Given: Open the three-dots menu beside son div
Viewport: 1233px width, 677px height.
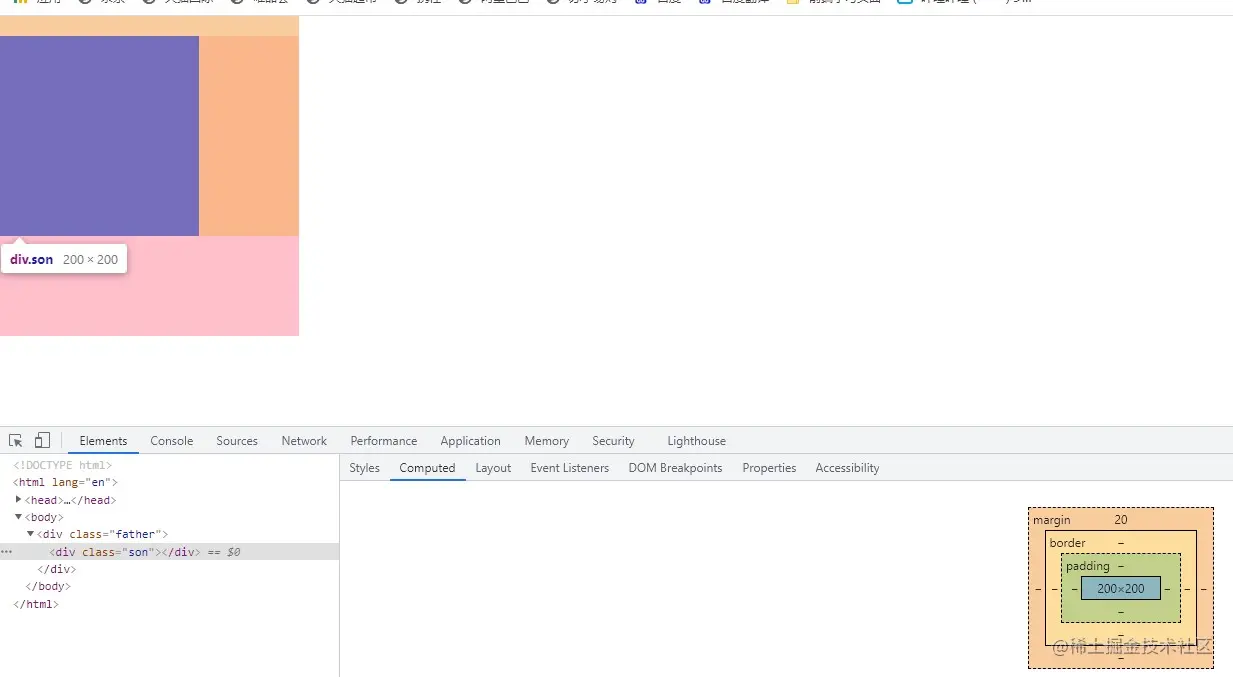Looking at the screenshot, I should 7,552.
